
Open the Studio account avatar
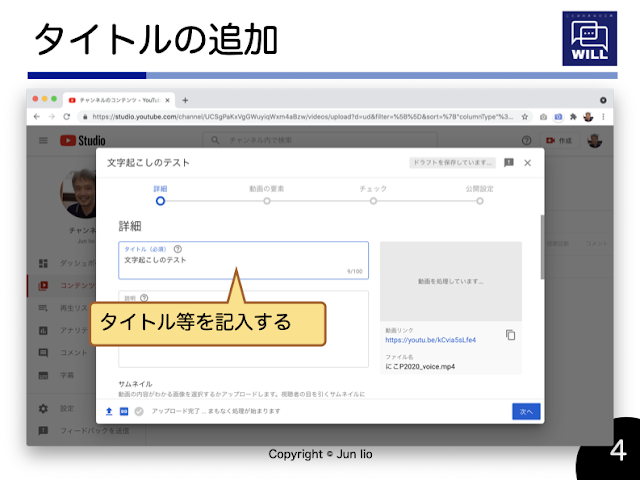pos(595,140)
